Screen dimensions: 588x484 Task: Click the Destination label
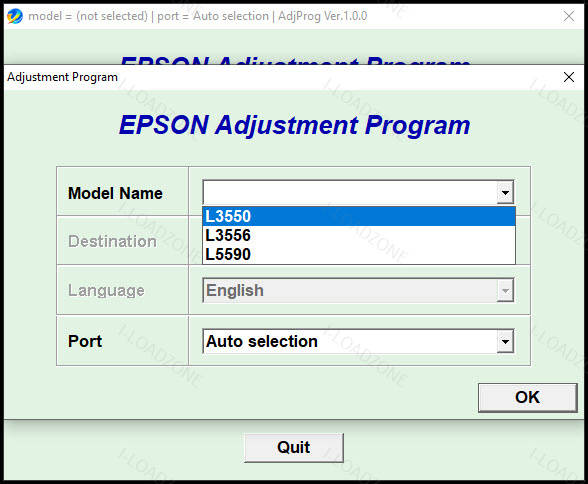click(112, 241)
